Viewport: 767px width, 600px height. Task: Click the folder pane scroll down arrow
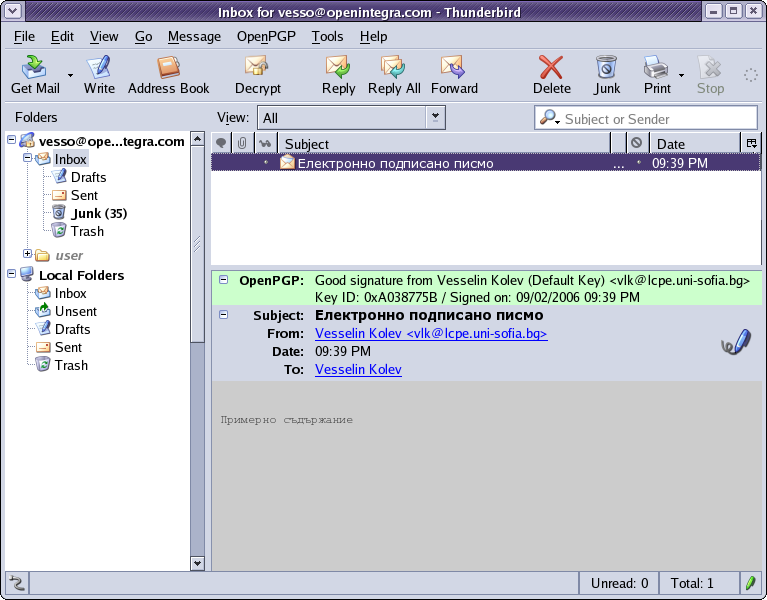tap(197, 563)
